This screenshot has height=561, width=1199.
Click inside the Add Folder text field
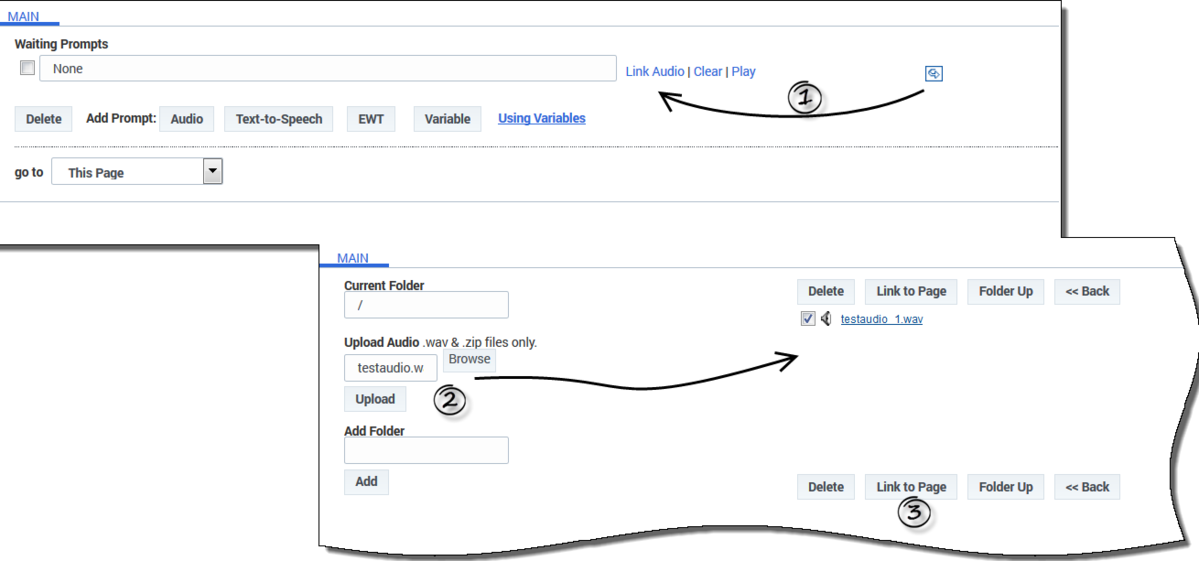point(426,450)
